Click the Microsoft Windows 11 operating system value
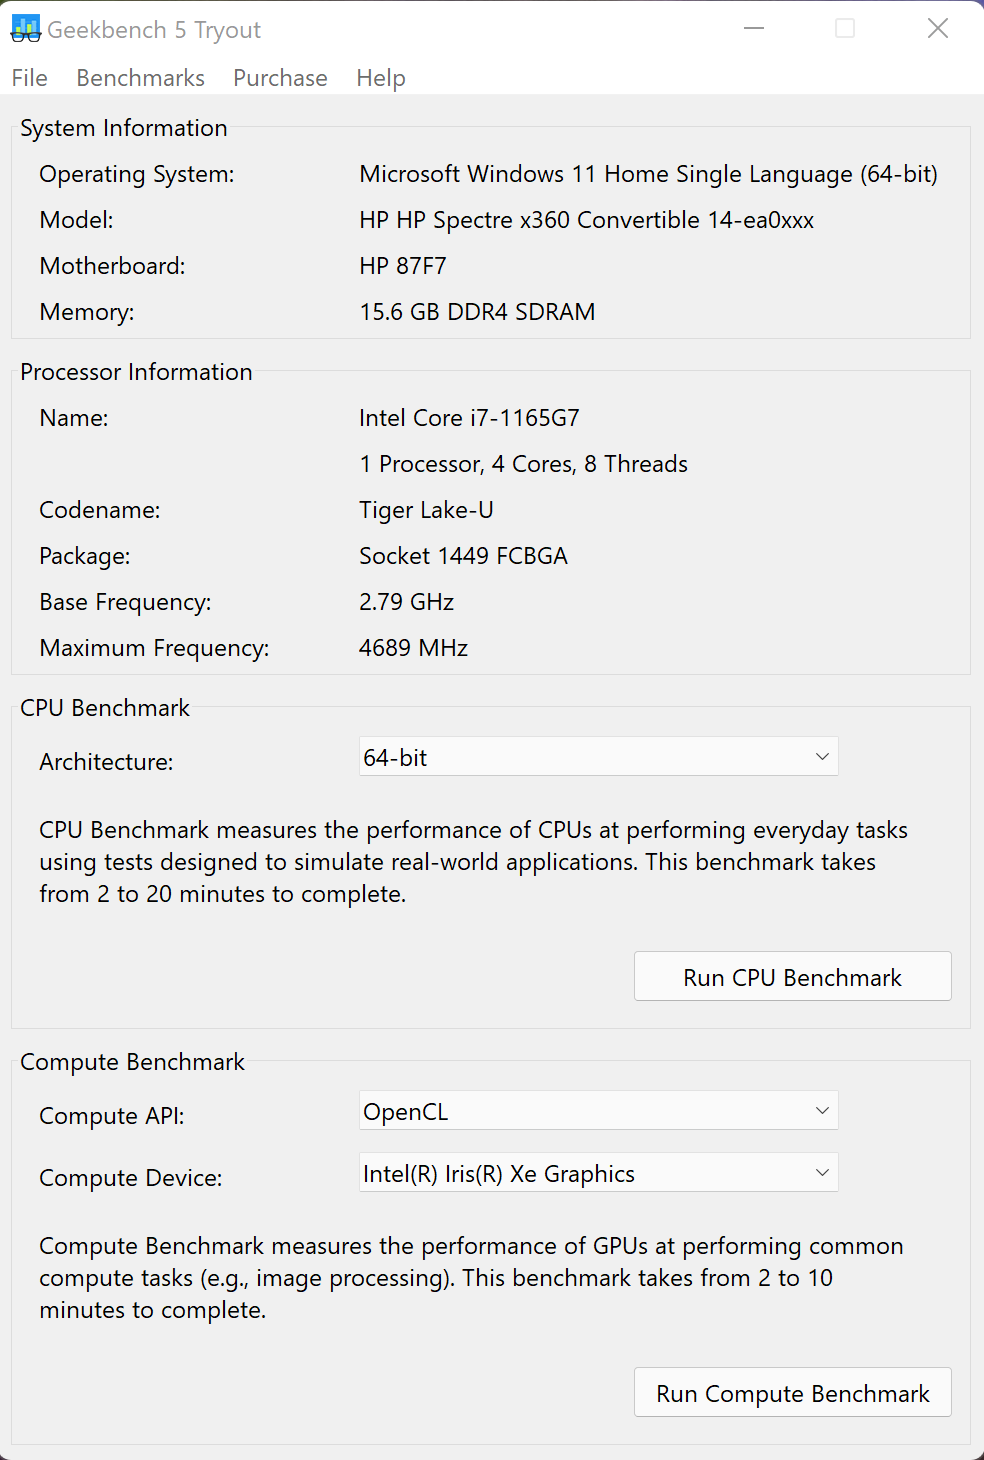Image resolution: width=984 pixels, height=1460 pixels. 648,174
